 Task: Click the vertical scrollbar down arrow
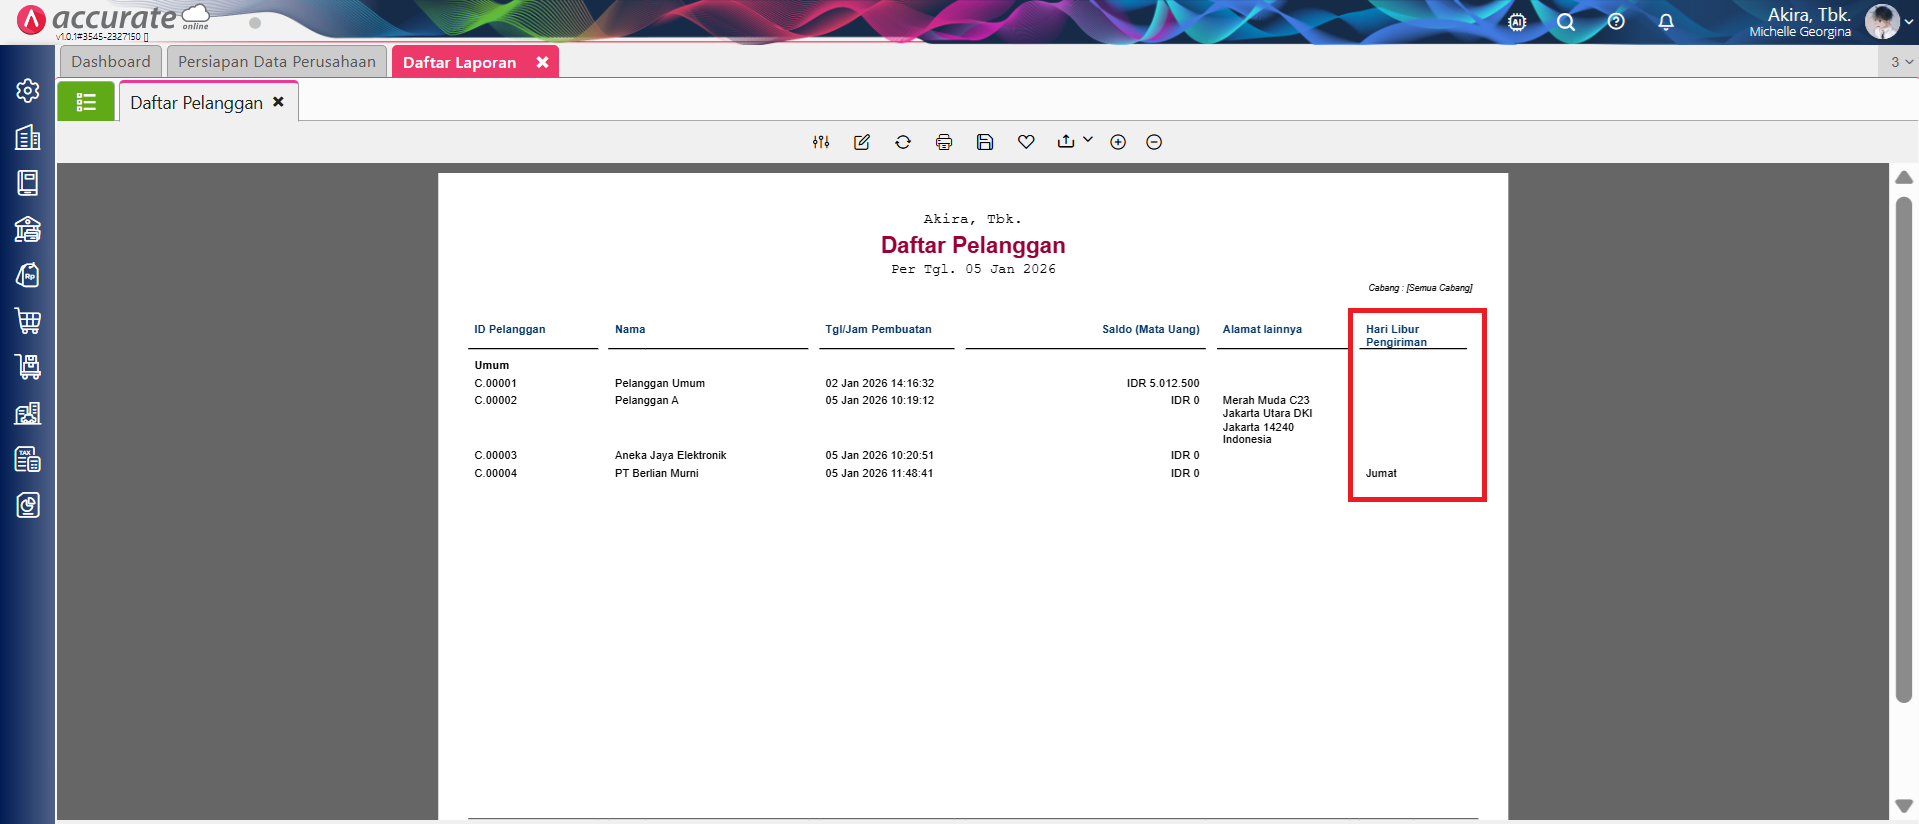(1904, 806)
